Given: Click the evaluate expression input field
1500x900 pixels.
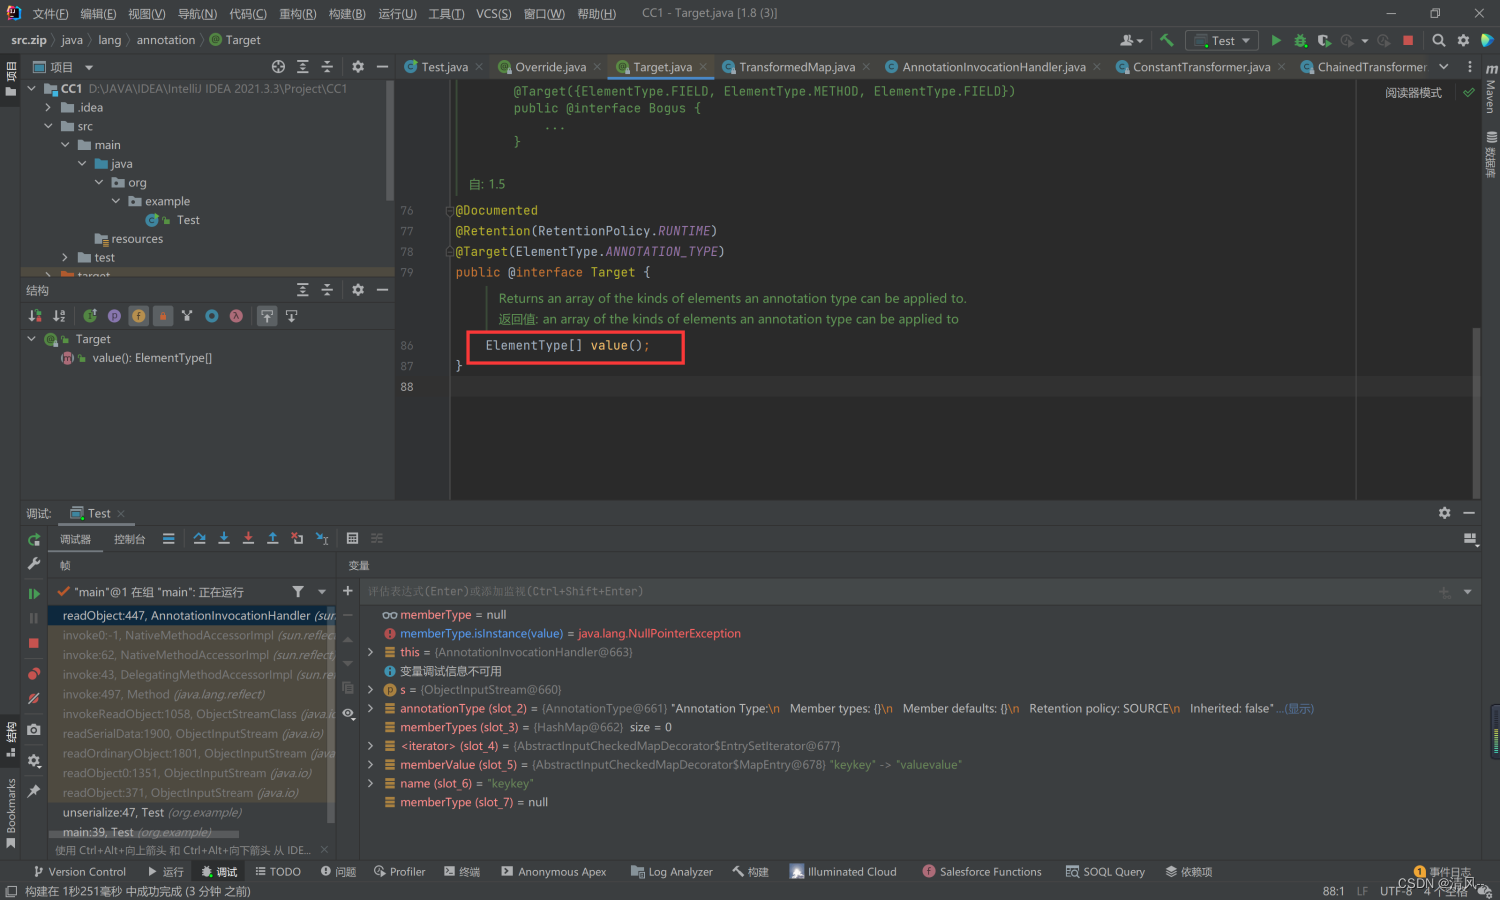Looking at the screenshot, I should point(900,591).
